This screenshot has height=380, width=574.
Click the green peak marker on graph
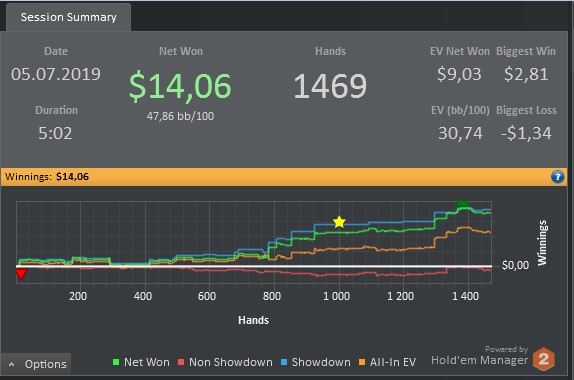click(463, 204)
